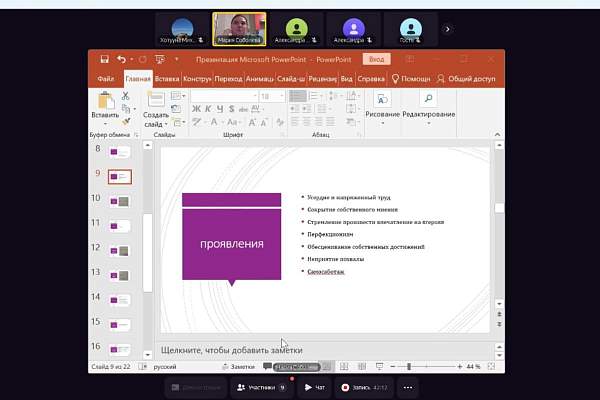
Task: Open the font size combo box
Action: click(272, 96)
